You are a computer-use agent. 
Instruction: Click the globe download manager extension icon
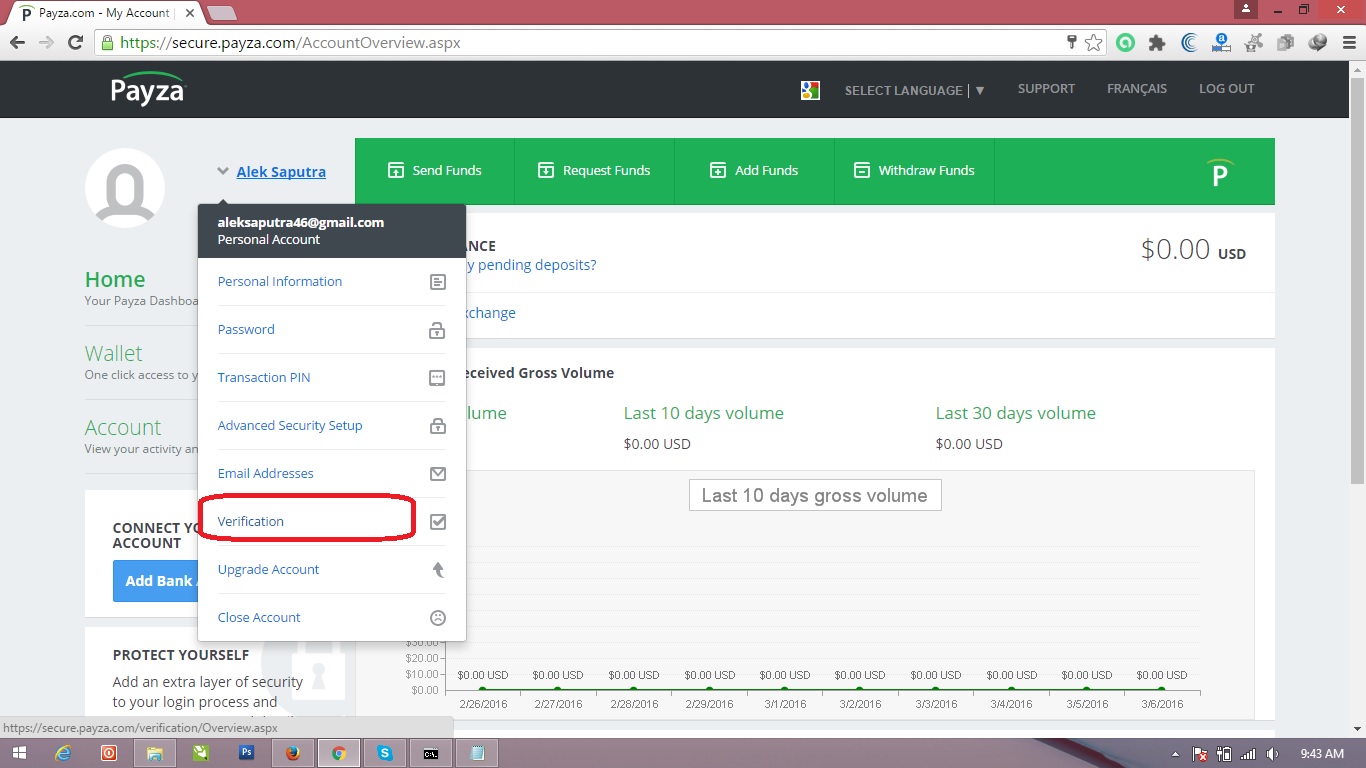click(1317, 43)
